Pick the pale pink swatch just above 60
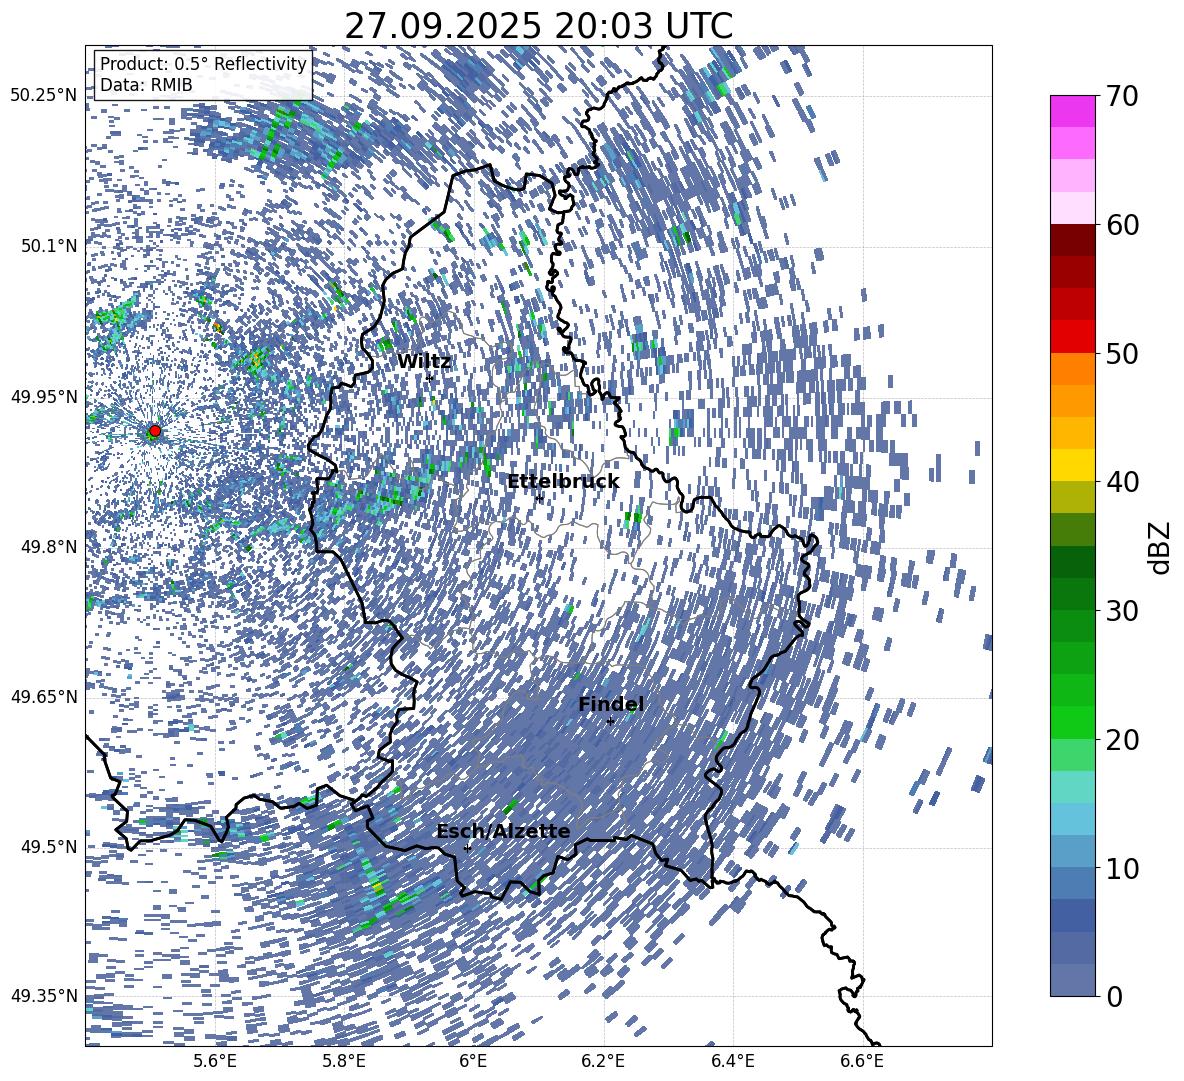 point(1072,208)
